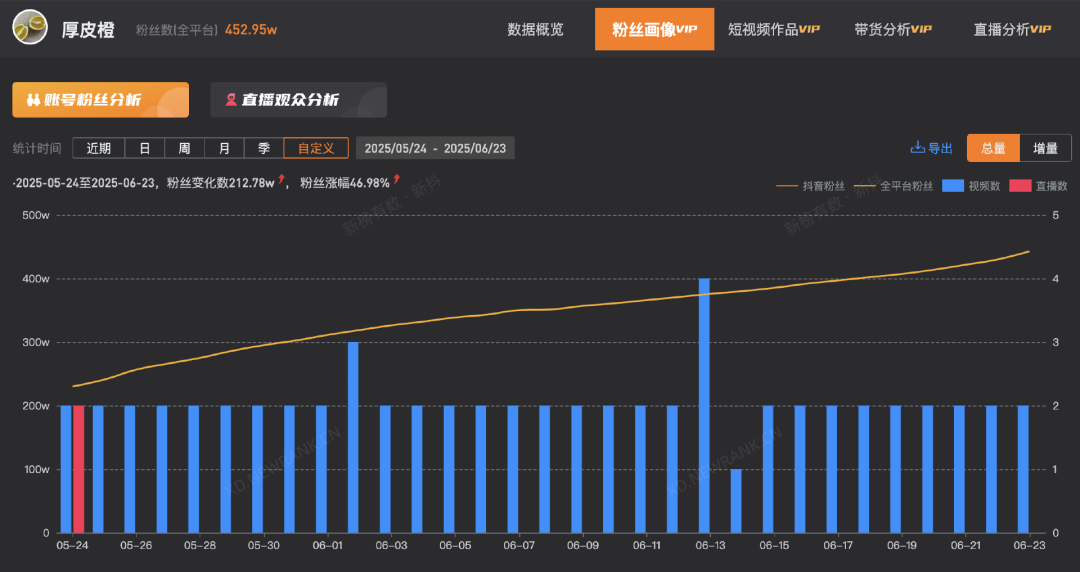1080x572 pixels.
Task: Click the 05-24 axis label
Action: (x=72, y=545)
